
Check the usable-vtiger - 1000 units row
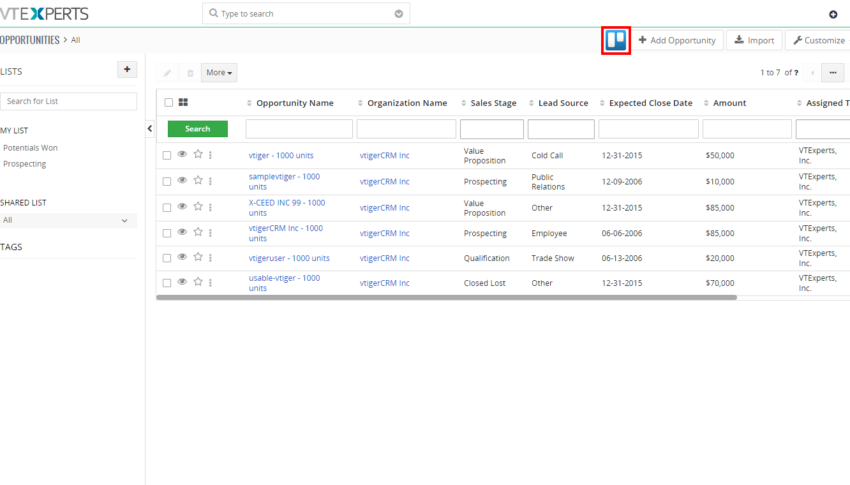tap(167, 283)
